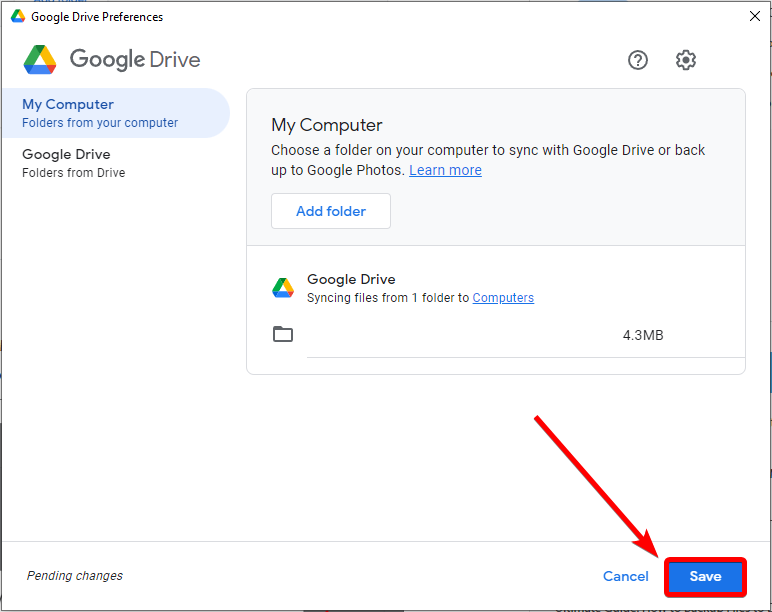772x612 pixels.
Task: Click the Pending changes status text
Action: [75, 576]
